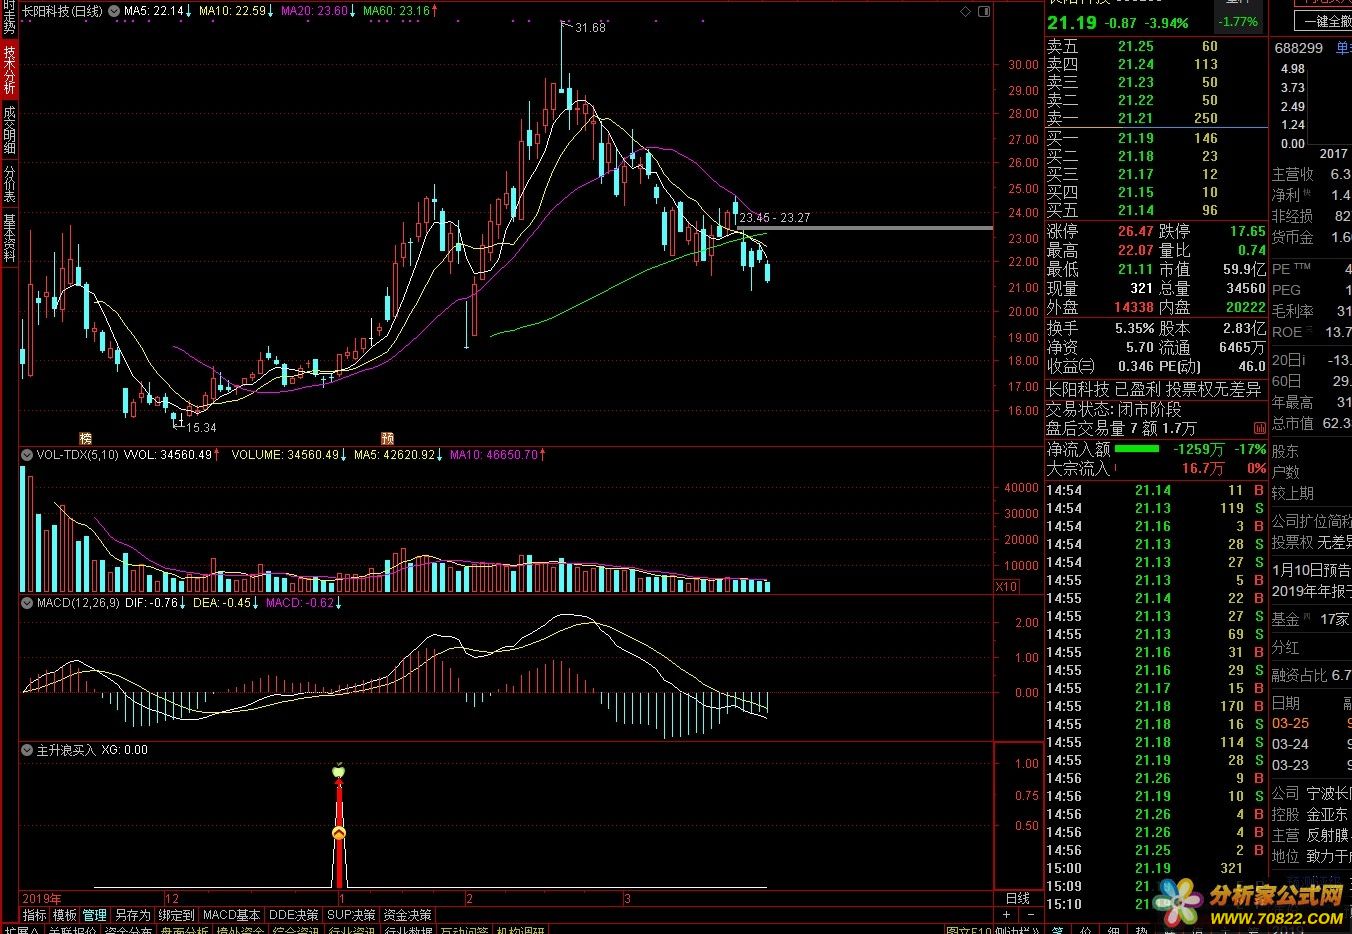The width and height of the screenshot is (1352, 934).
Task: Zoom in the chart with plus button
Action: click(1006, 915)
